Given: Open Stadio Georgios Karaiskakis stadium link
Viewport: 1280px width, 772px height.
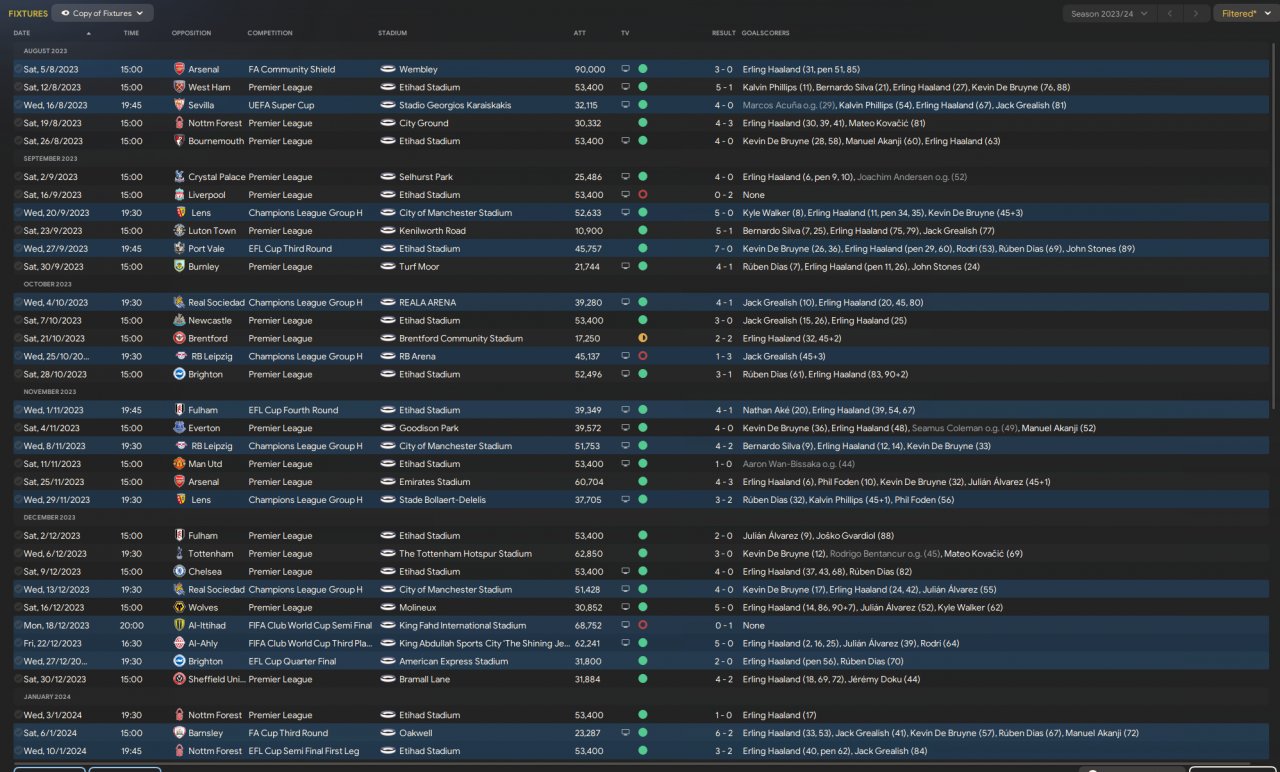Looking at the screenshot, I should point(455,105).
